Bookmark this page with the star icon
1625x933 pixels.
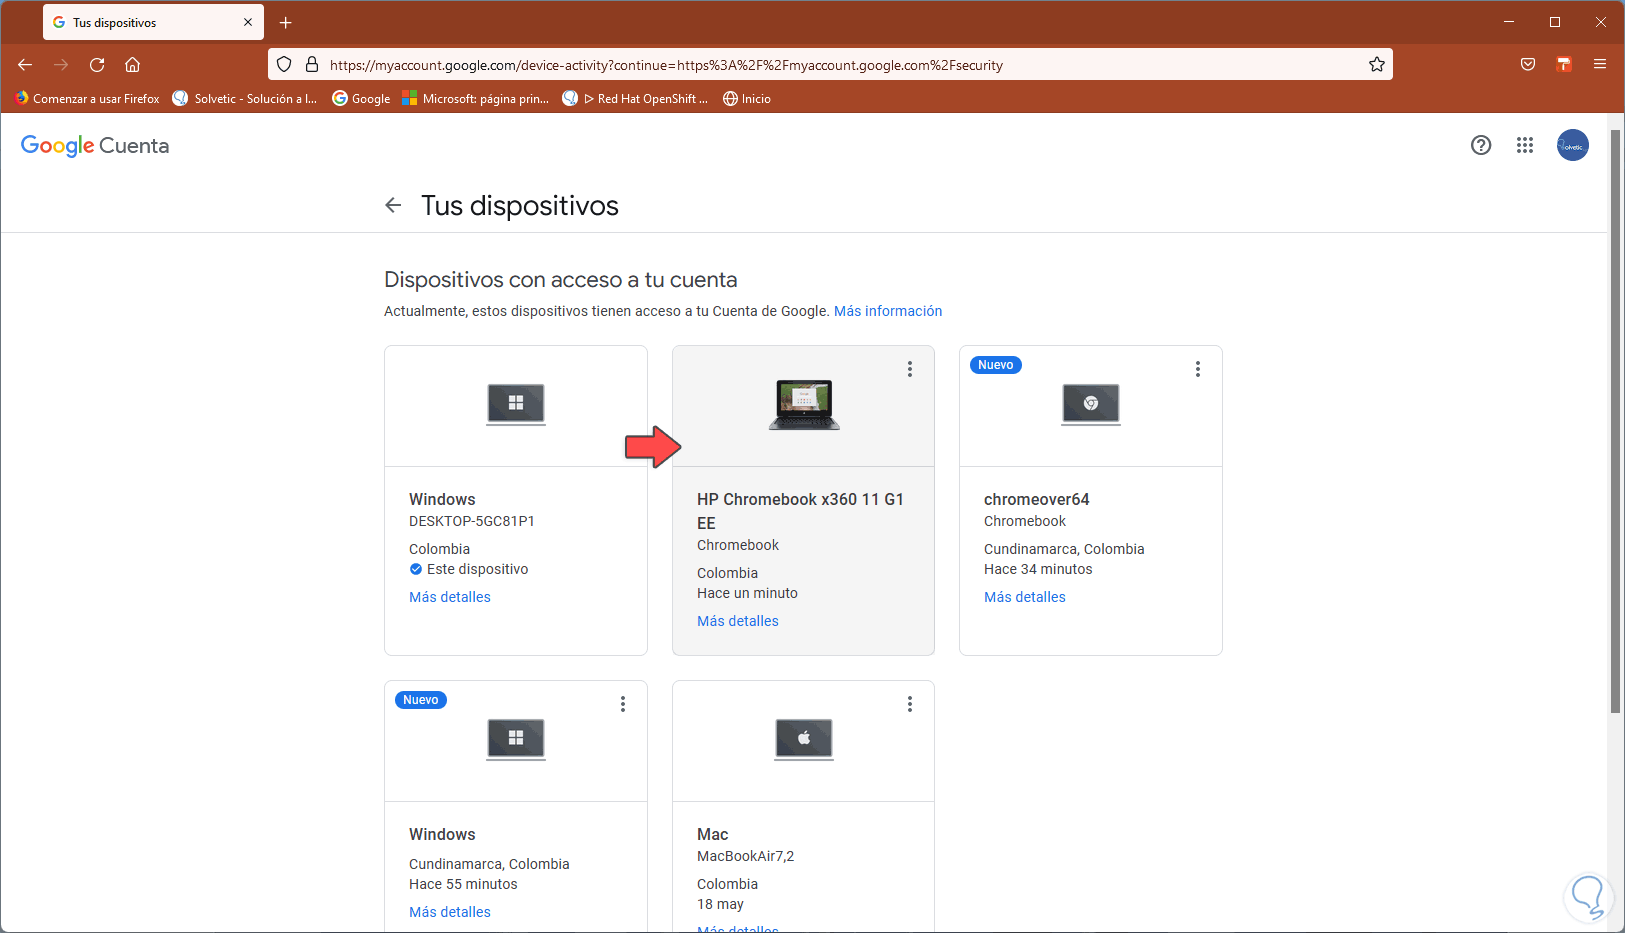click(1377, 65)
